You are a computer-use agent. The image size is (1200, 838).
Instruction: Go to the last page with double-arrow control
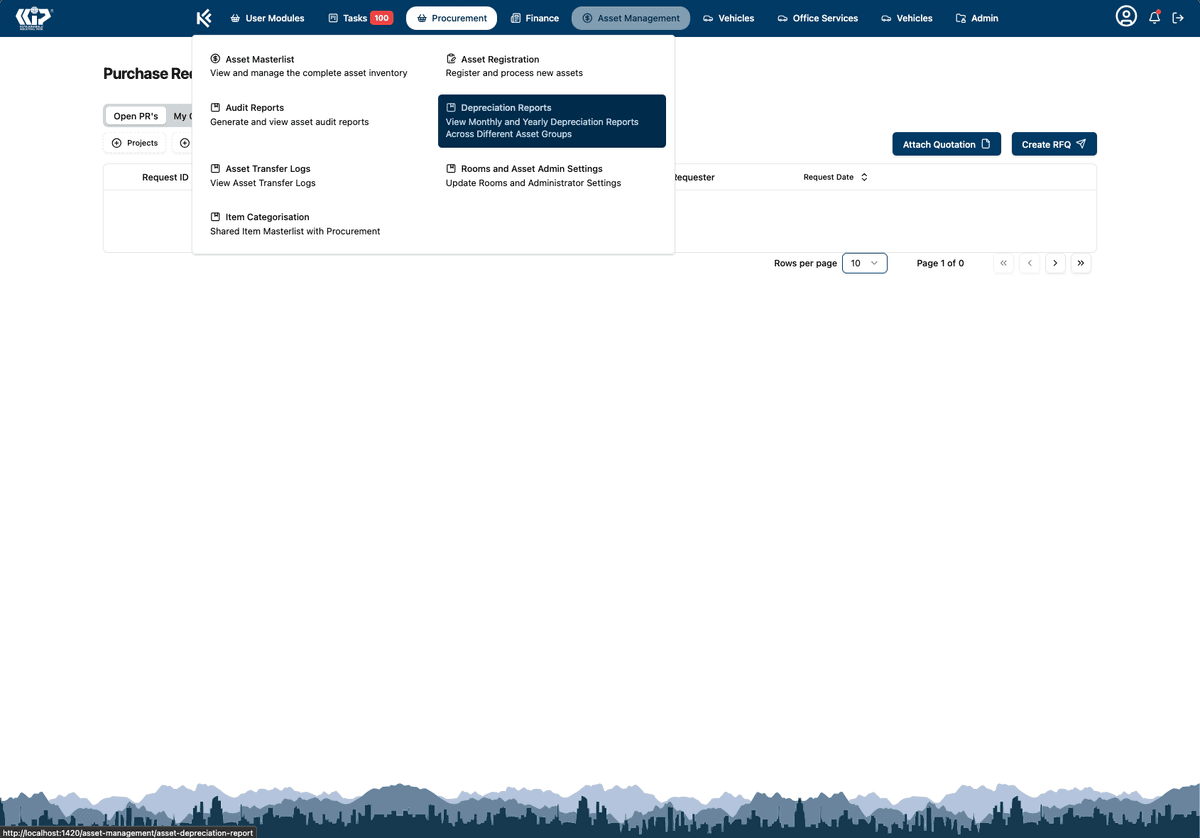[1081, 263]
